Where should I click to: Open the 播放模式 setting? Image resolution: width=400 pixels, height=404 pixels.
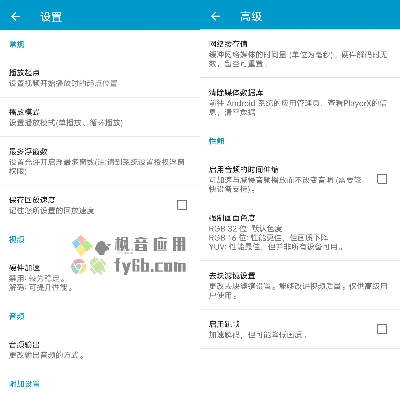point(100,117)
